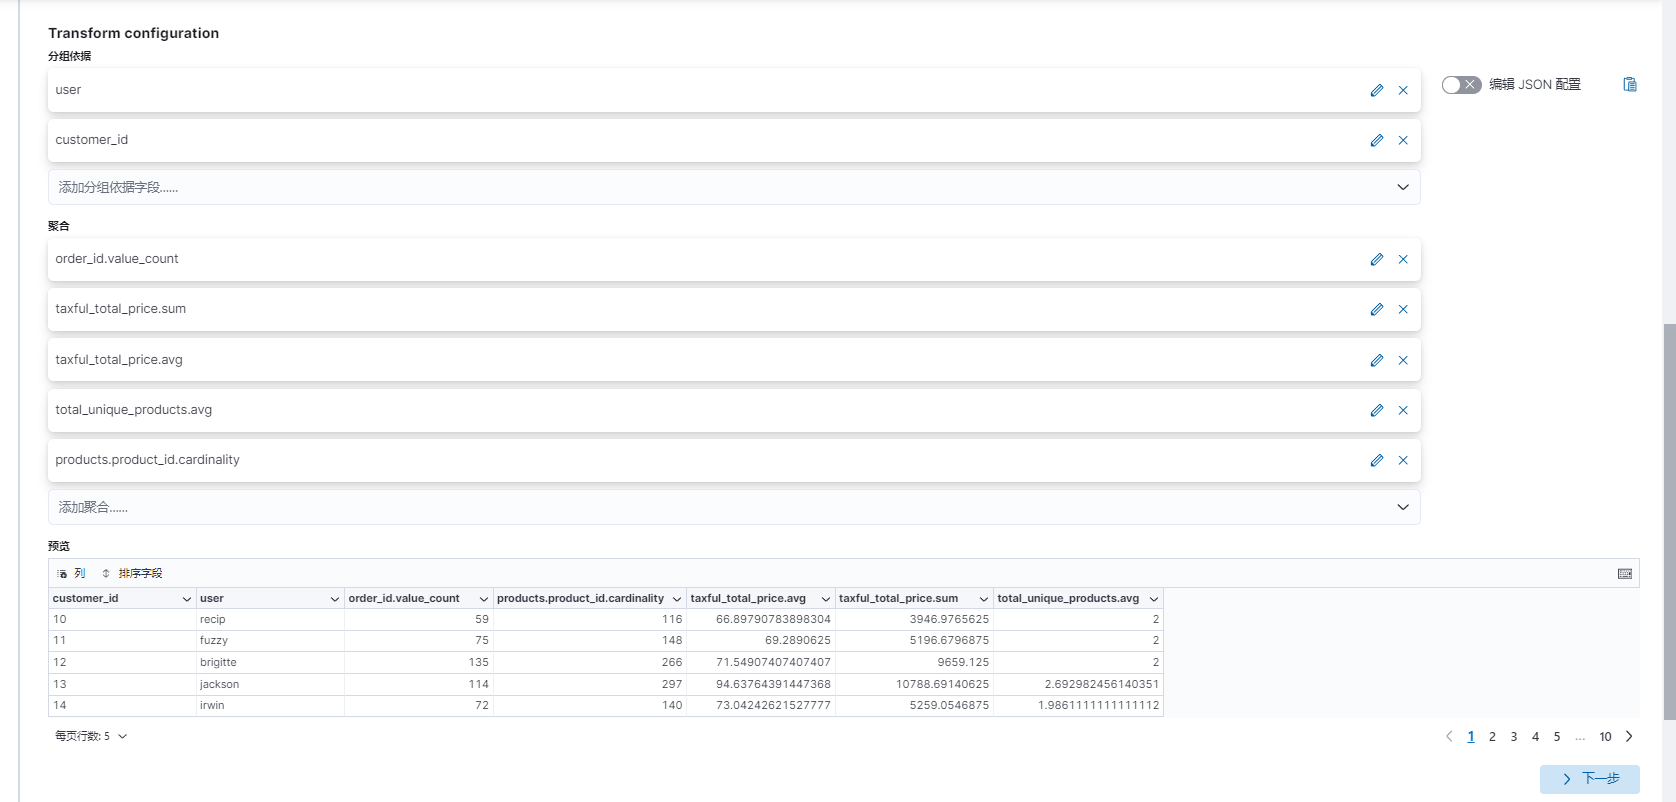Copy configuration to clipboard icon

(x=1630, y=84)
